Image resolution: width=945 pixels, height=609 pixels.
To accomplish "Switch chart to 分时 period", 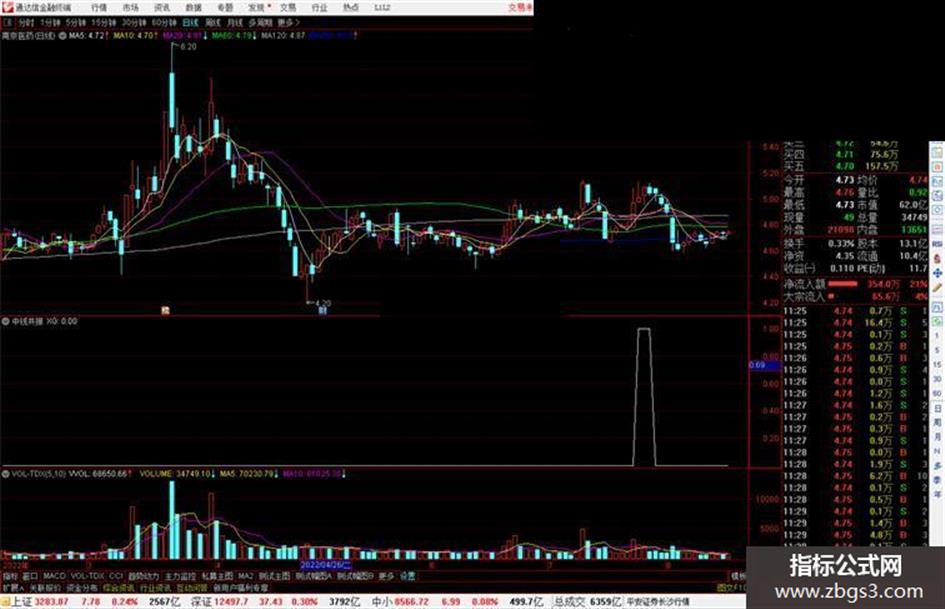I will pos(25,22).
